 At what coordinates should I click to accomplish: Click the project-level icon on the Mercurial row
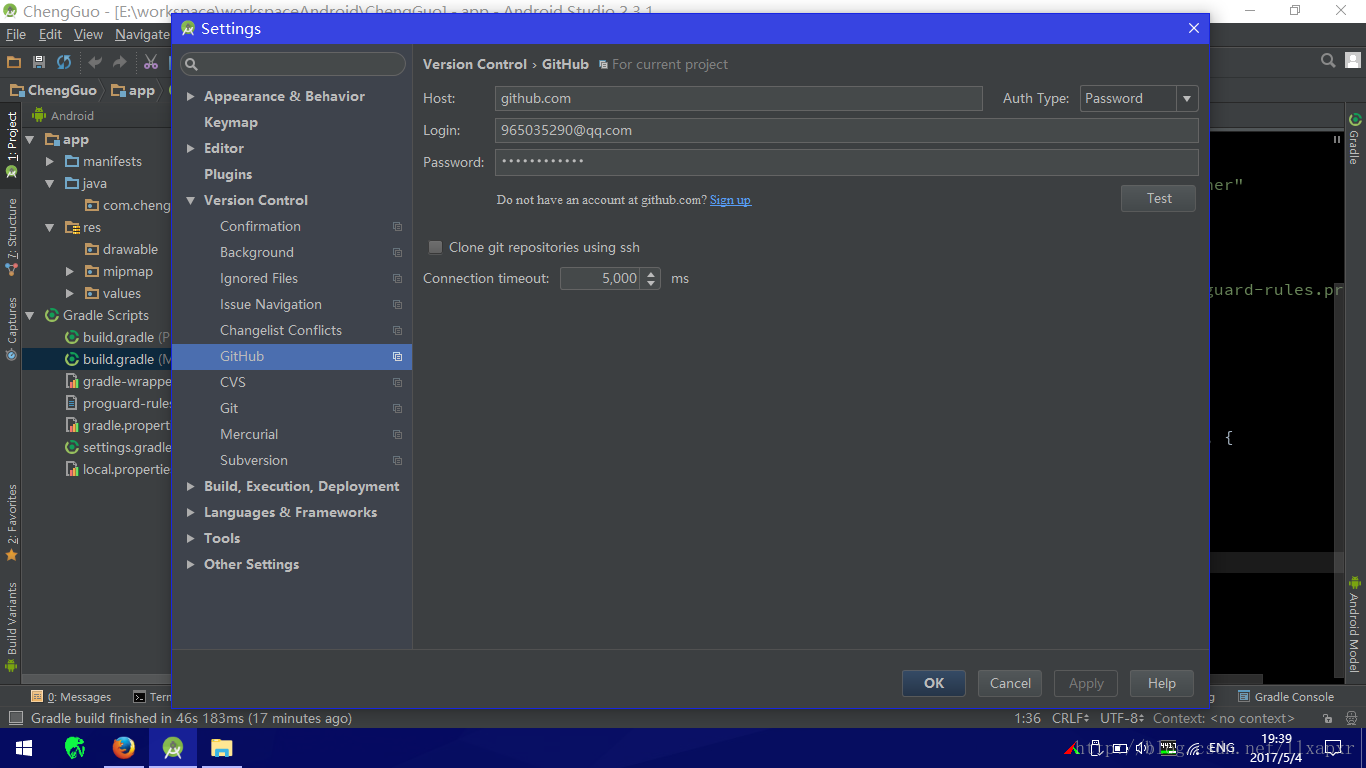click(x=397, y=435)
